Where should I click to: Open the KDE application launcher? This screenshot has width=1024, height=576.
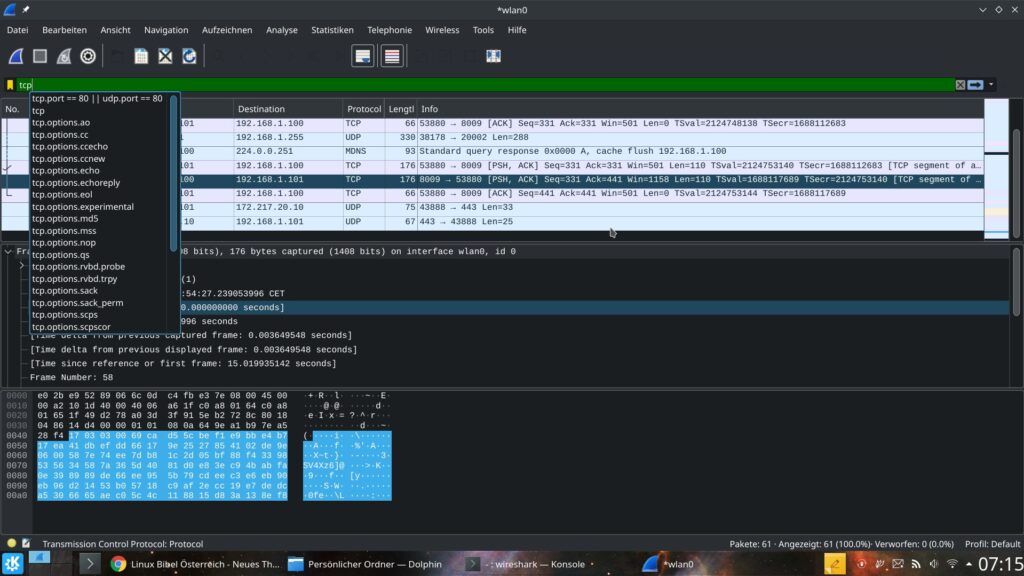pos(12,564)
